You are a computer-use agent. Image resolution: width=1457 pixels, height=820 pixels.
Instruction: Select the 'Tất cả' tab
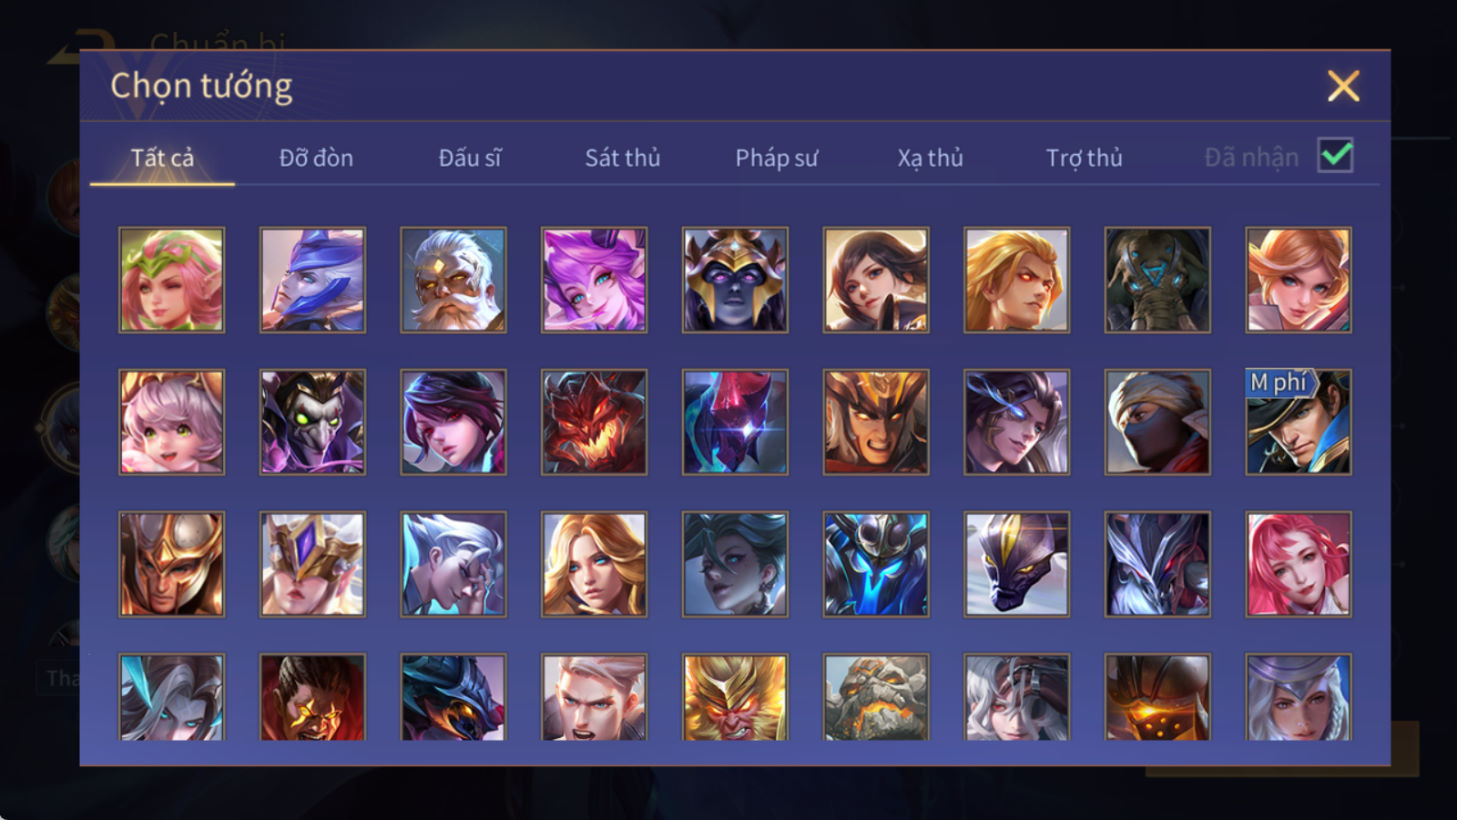[x=162, y=158]
